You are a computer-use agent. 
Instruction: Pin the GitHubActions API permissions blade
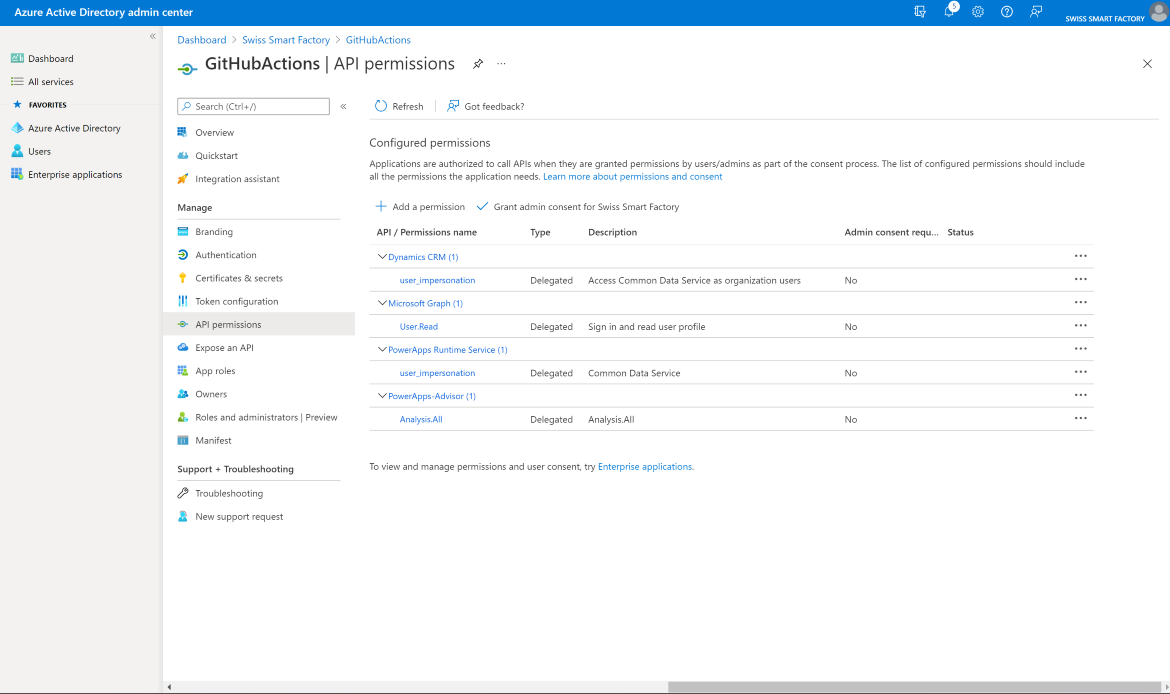478,64
